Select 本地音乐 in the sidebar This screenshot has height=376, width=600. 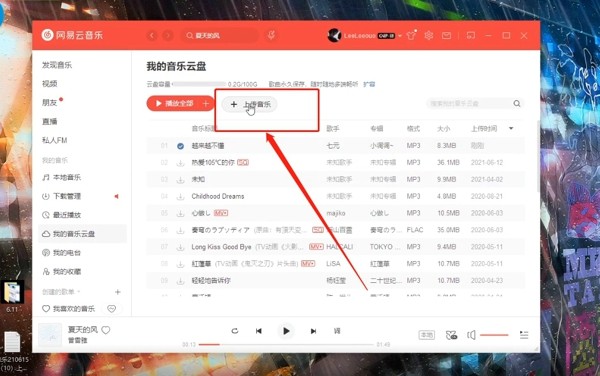coord(62,177)
